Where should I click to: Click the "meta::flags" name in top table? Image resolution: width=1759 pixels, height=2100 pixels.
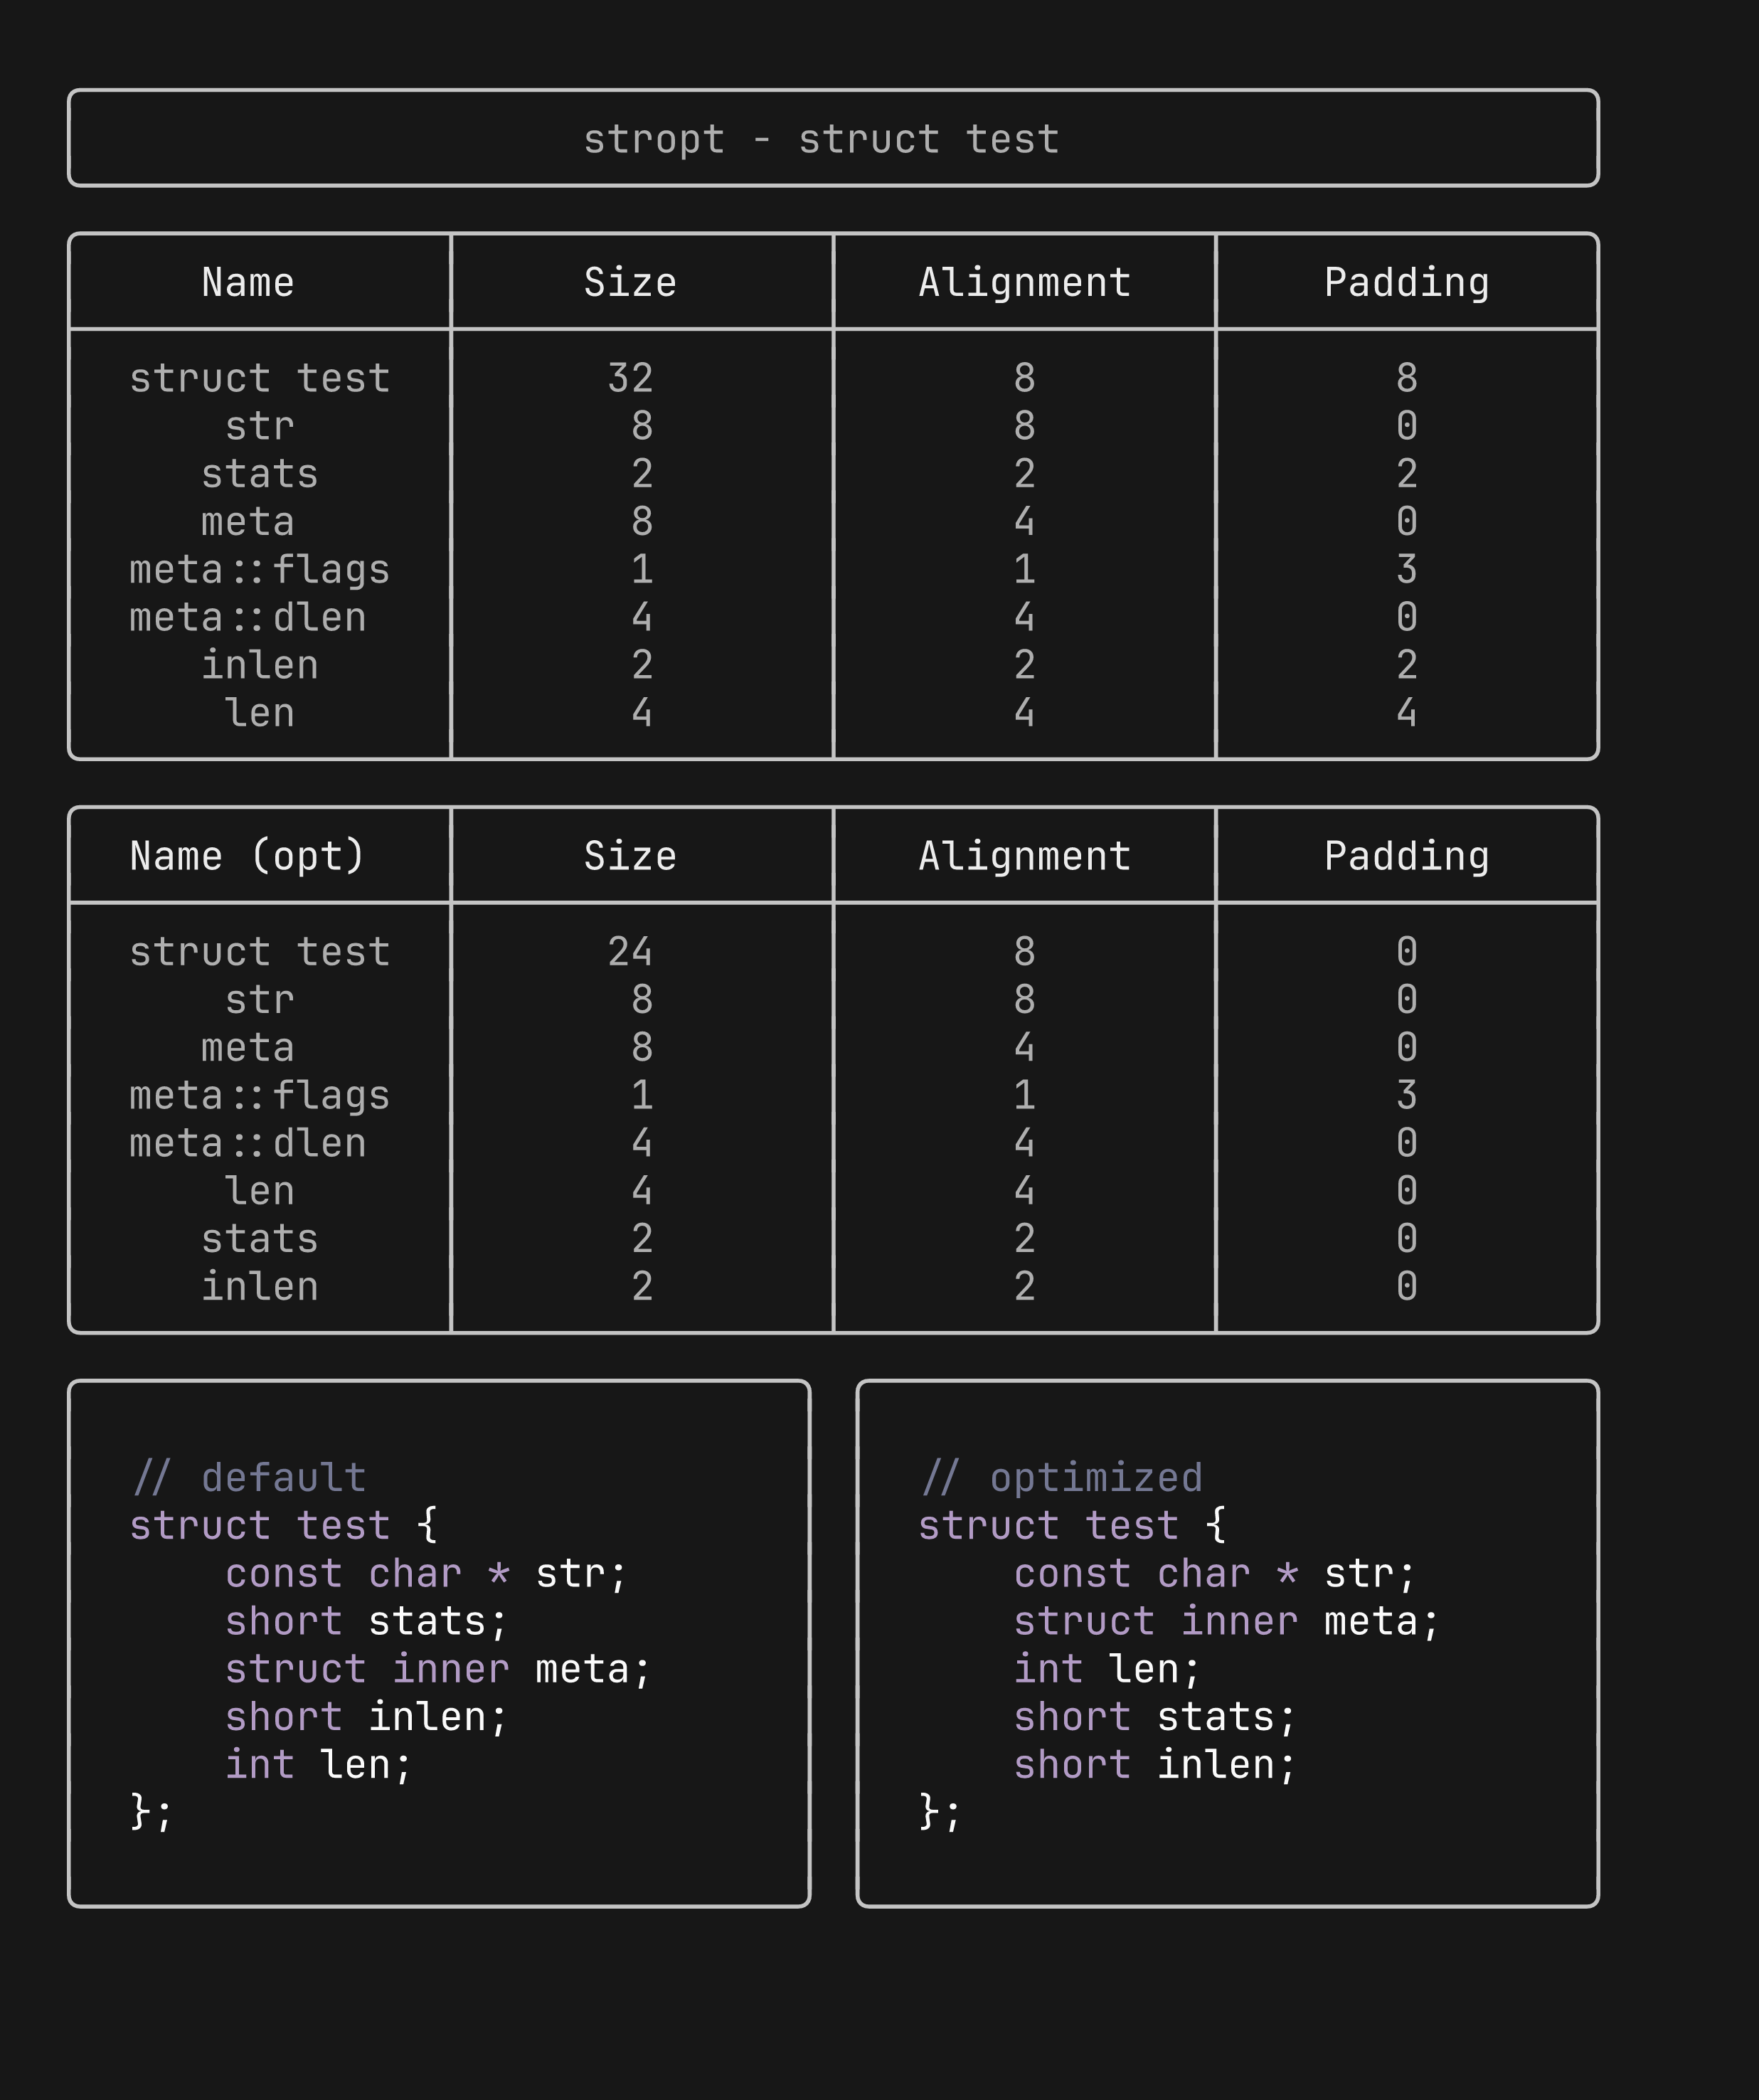point(259,570)
